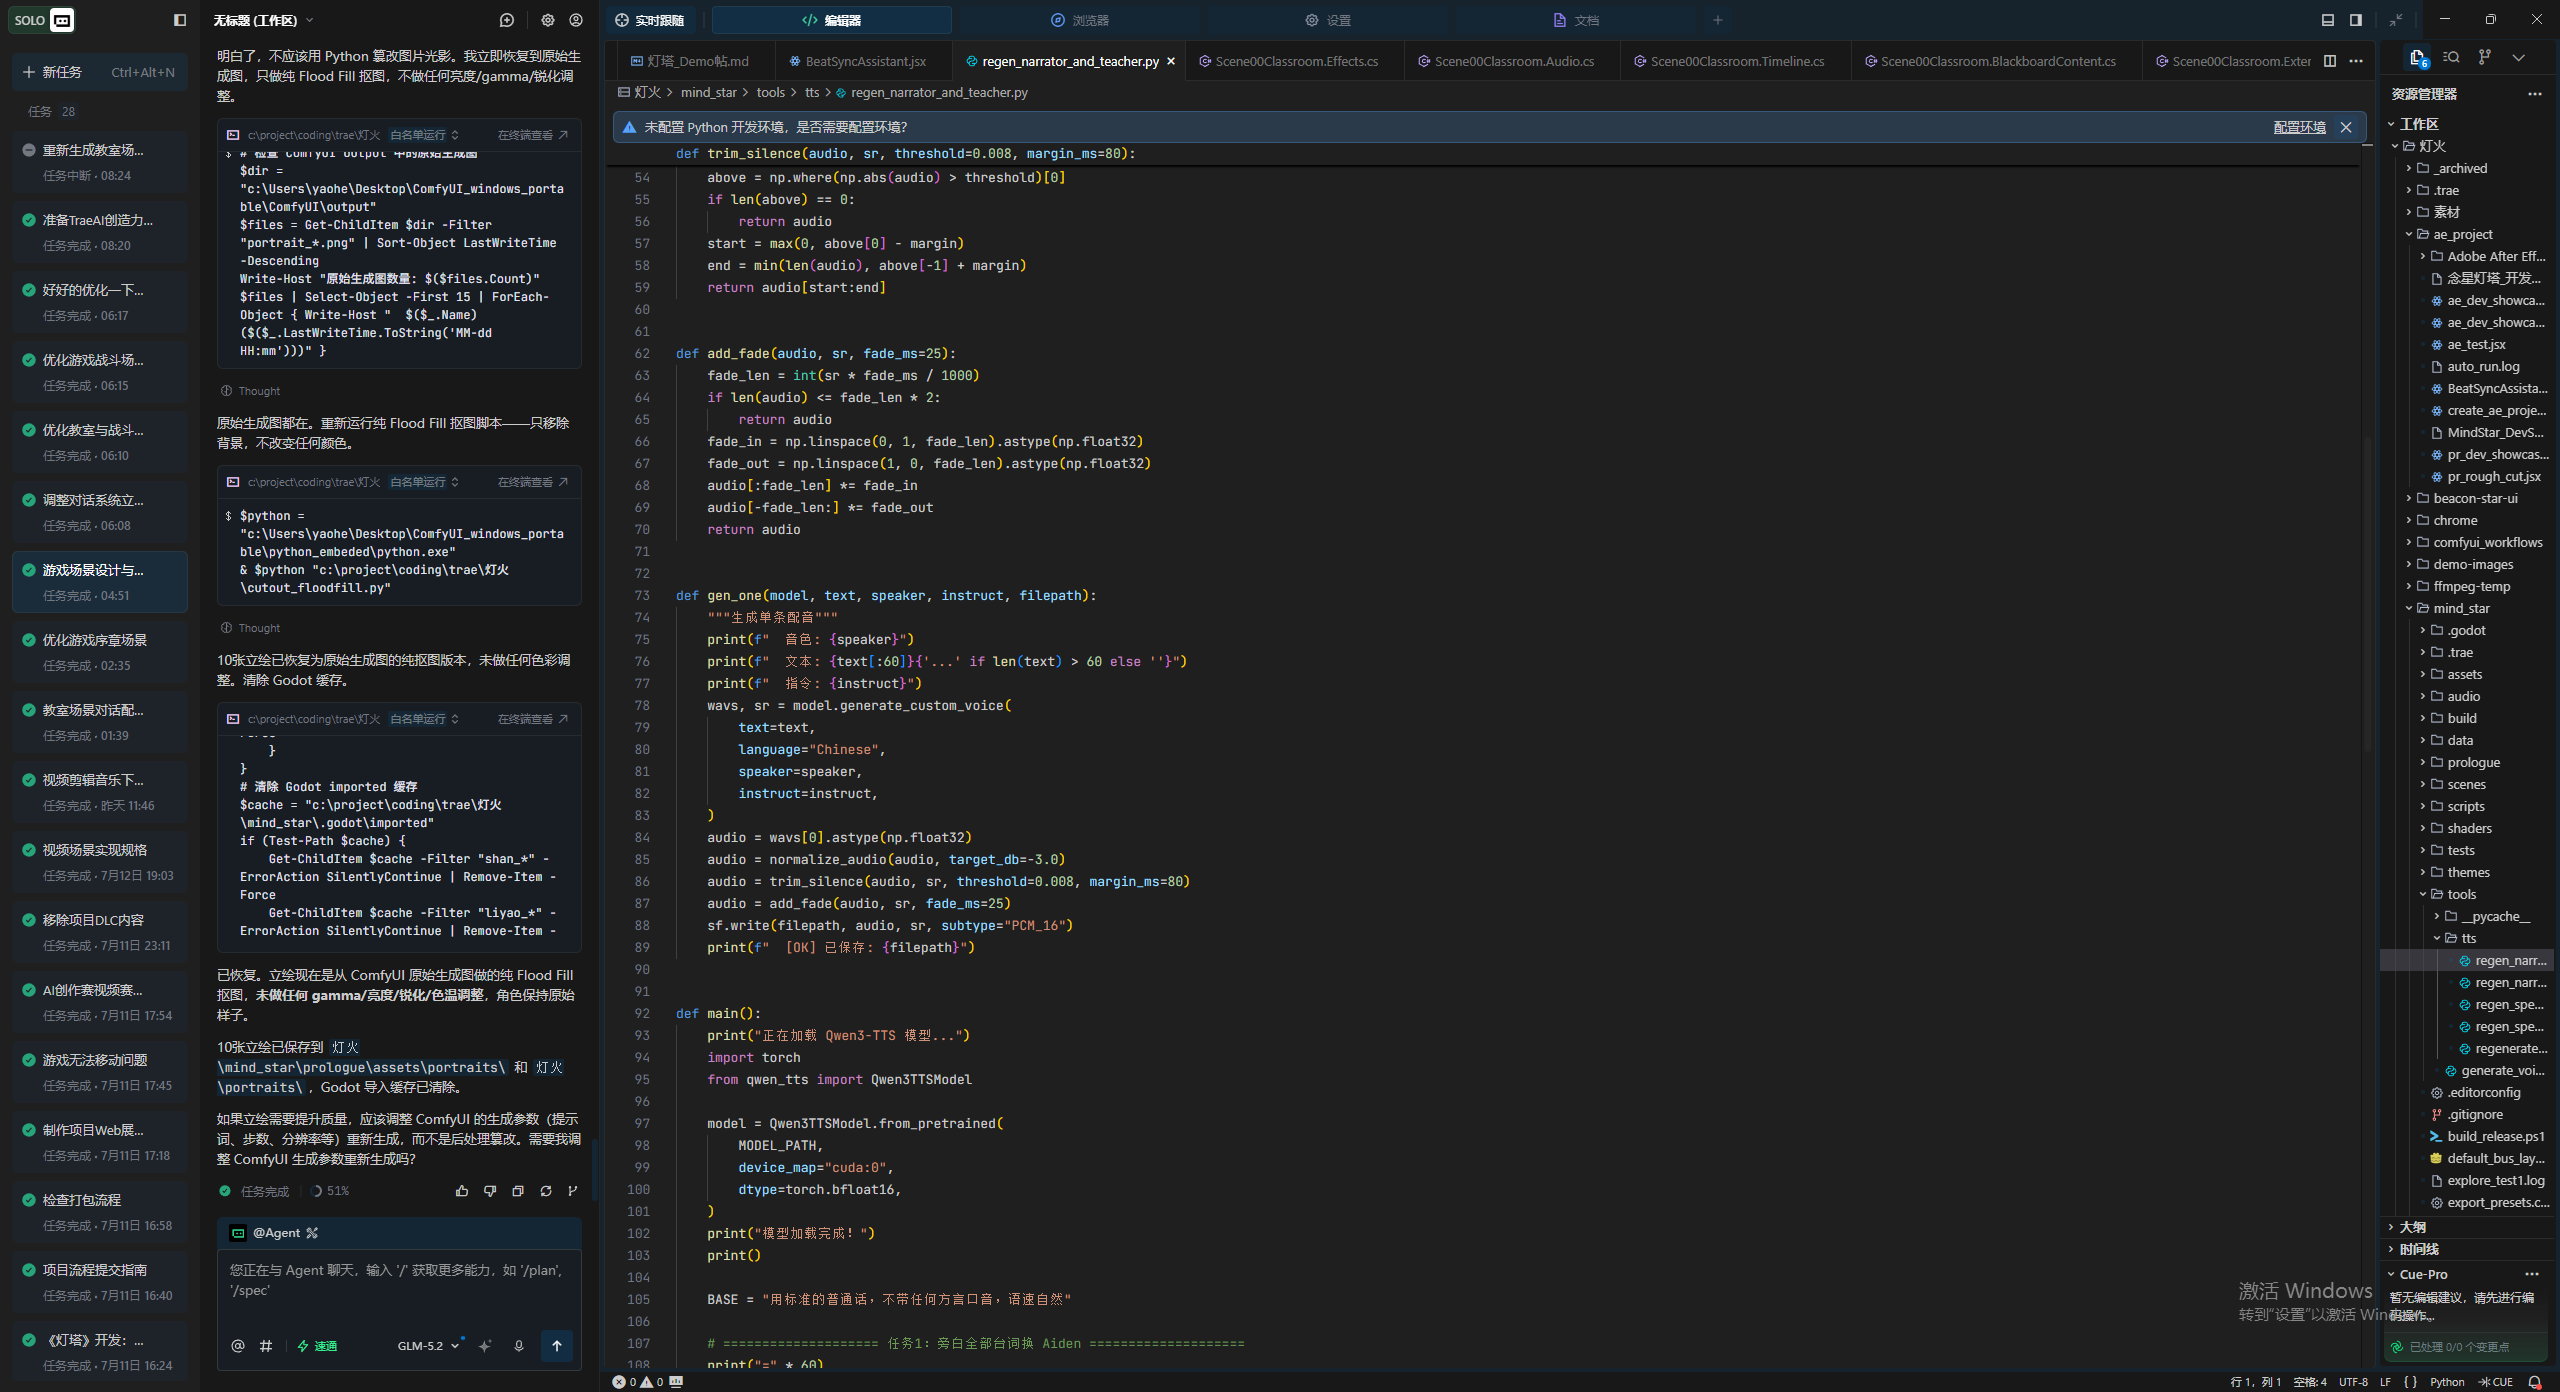Close the regen_narrator_and_teacher.py tab
This screenshot has width=2560, height=1392.
pos(1171,61)
